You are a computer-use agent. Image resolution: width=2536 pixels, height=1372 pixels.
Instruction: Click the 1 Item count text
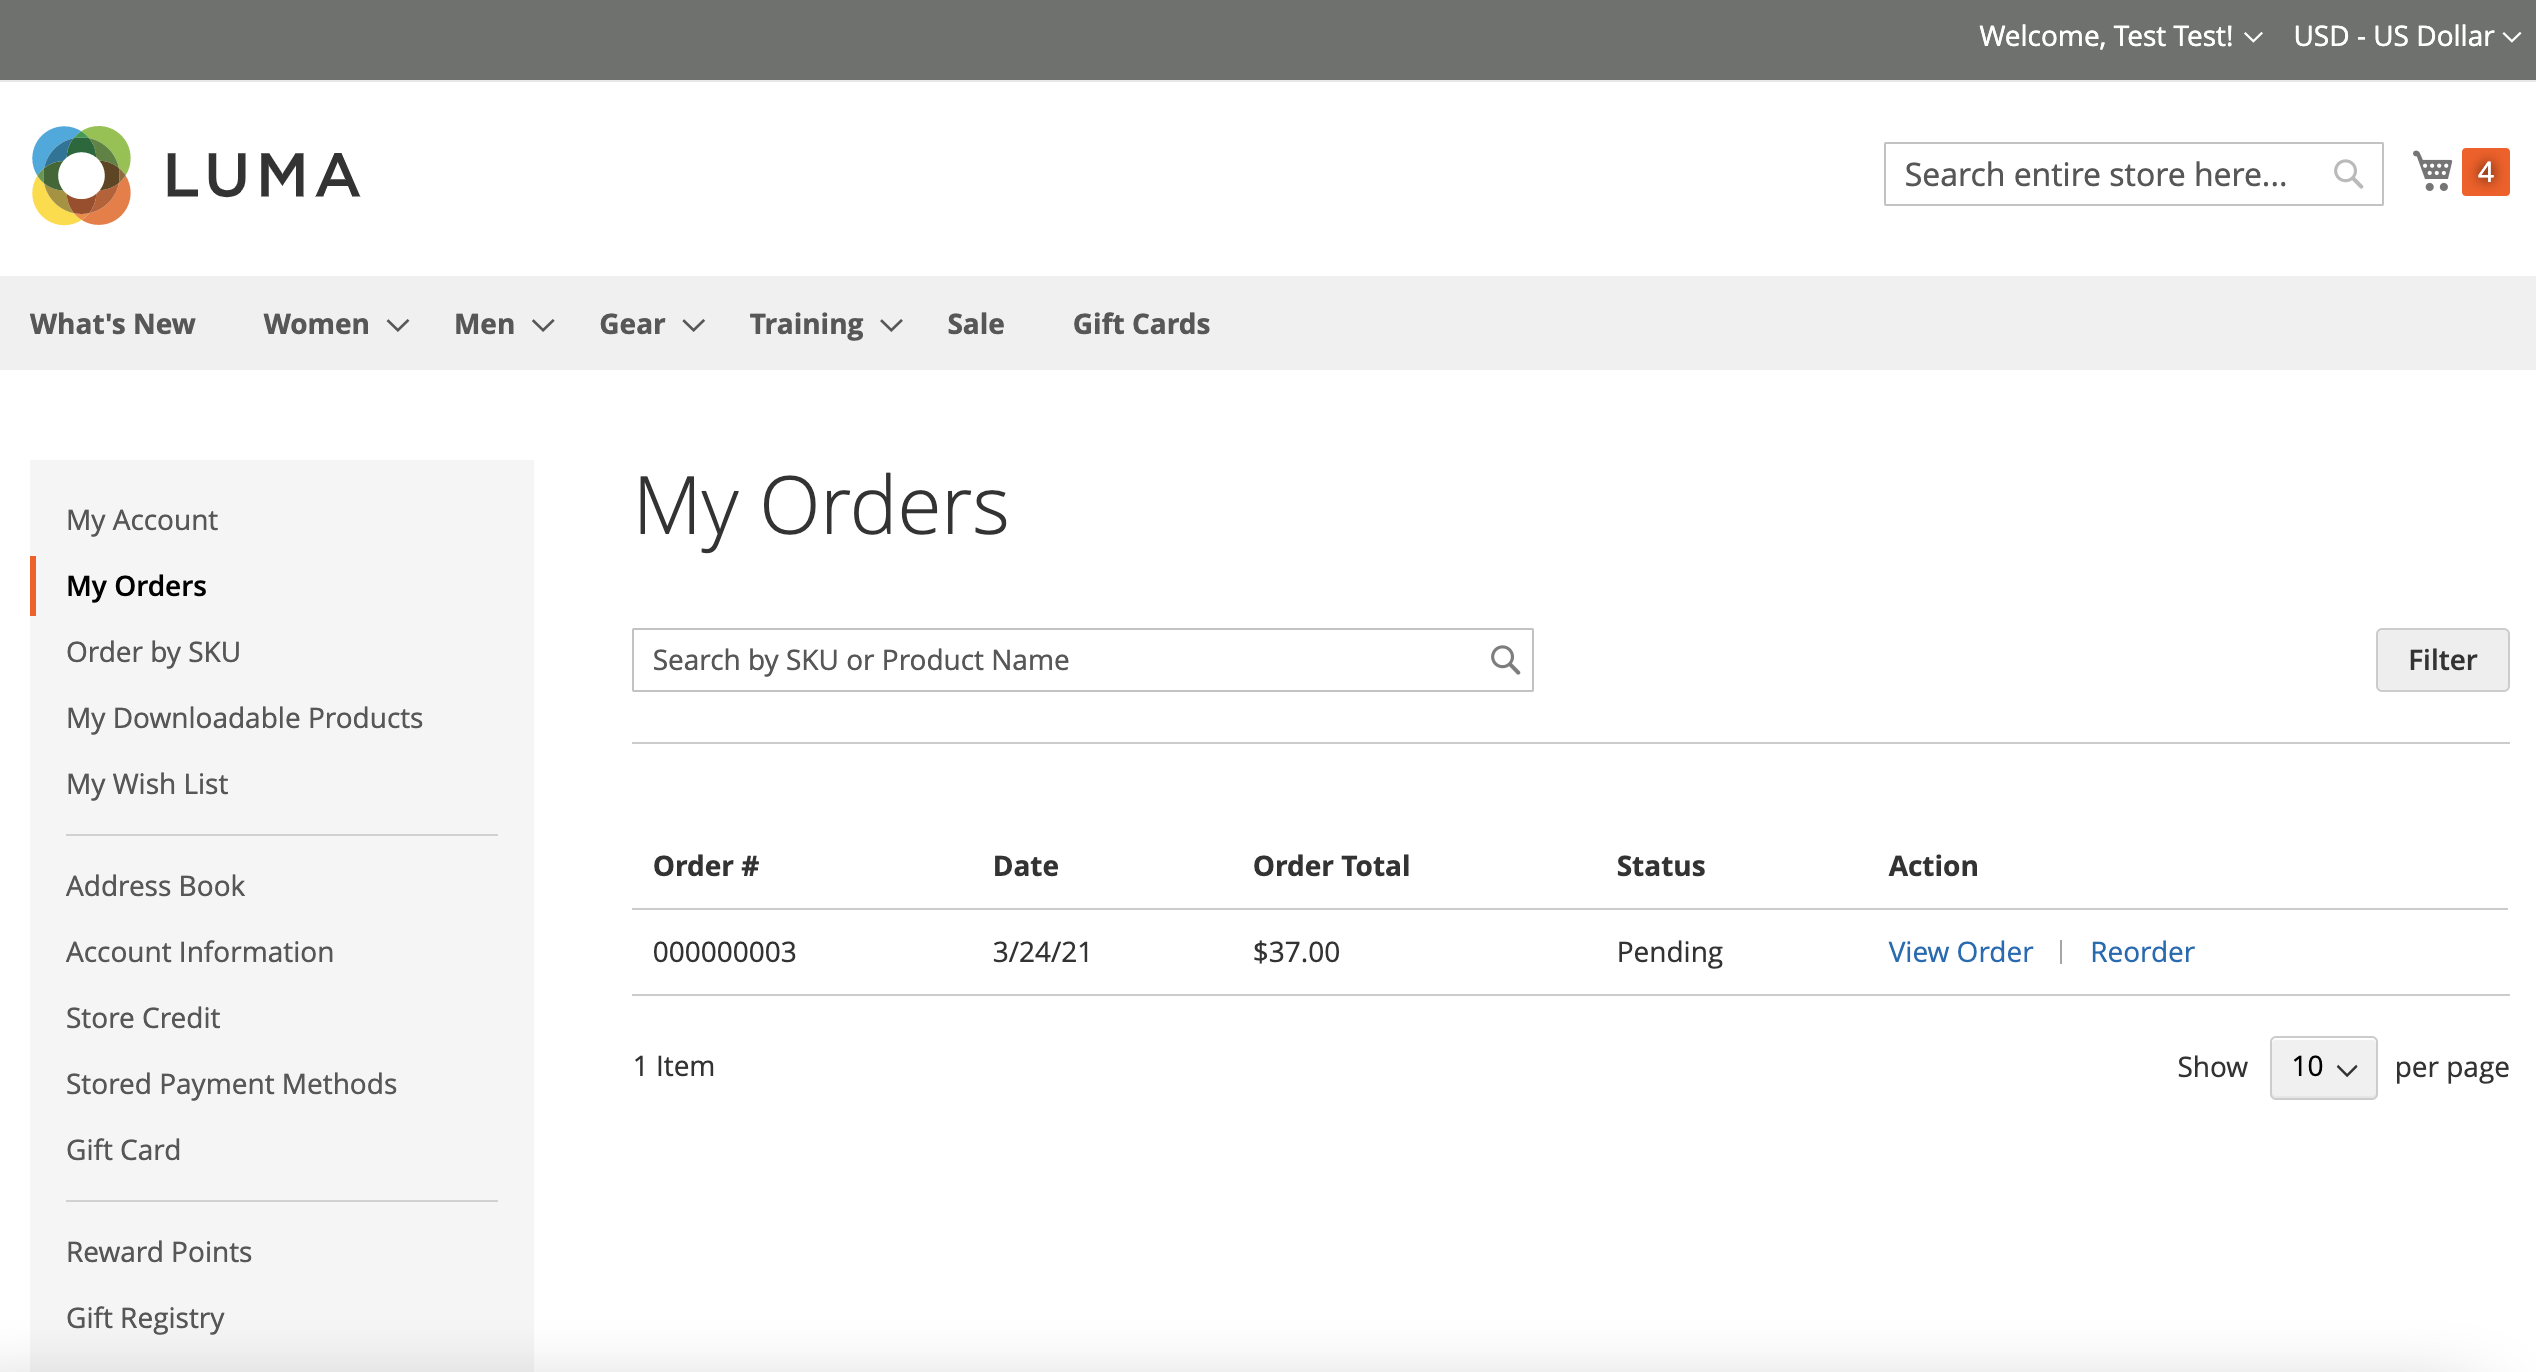674,1067
